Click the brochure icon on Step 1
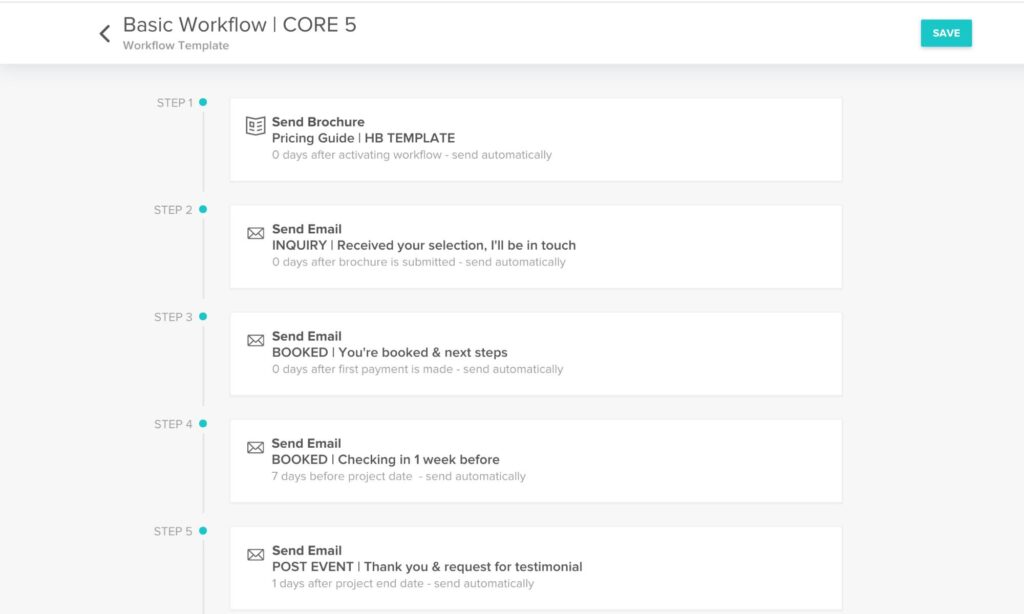Image resolution: width=1024 pixels, height=614 pixels. [255, 126]
